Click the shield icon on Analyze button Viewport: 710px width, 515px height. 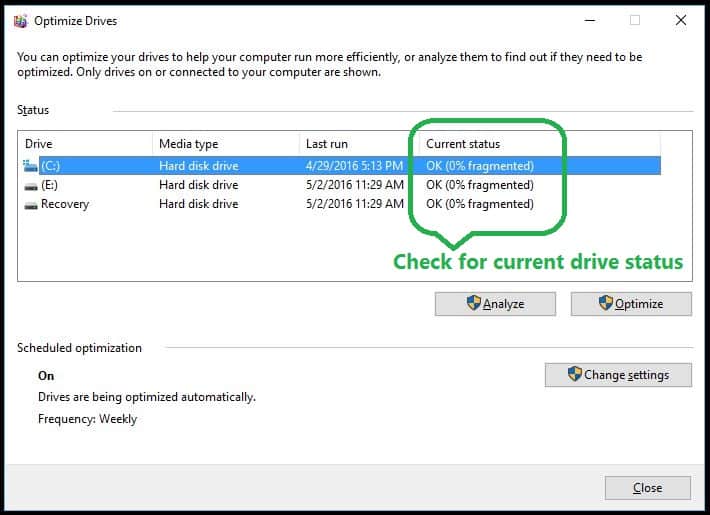point(474,304)
